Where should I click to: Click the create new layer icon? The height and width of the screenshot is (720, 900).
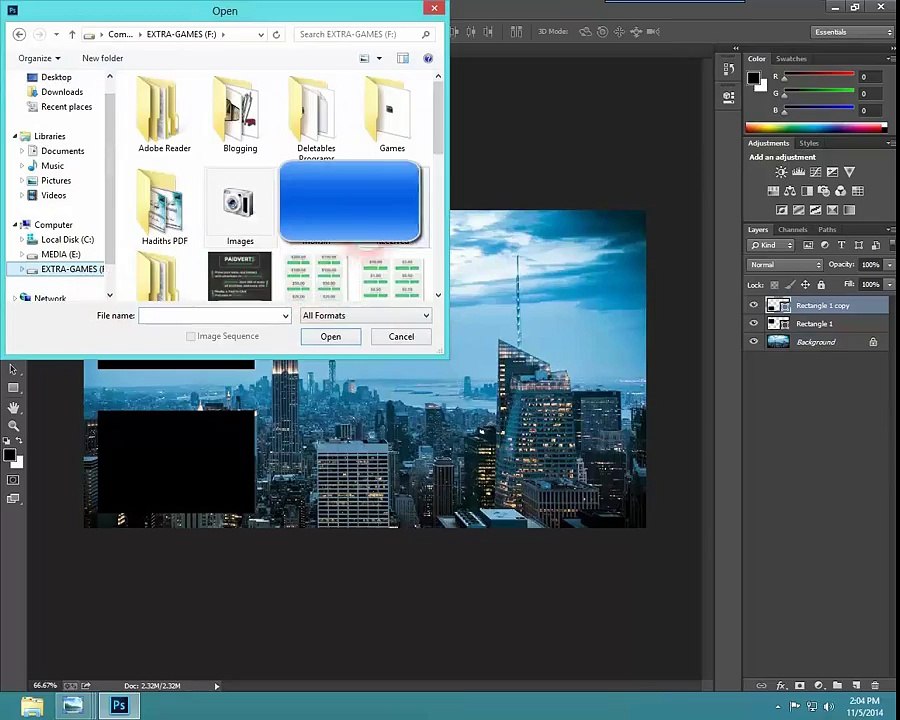pyautogui.click(x=856, y=685)
